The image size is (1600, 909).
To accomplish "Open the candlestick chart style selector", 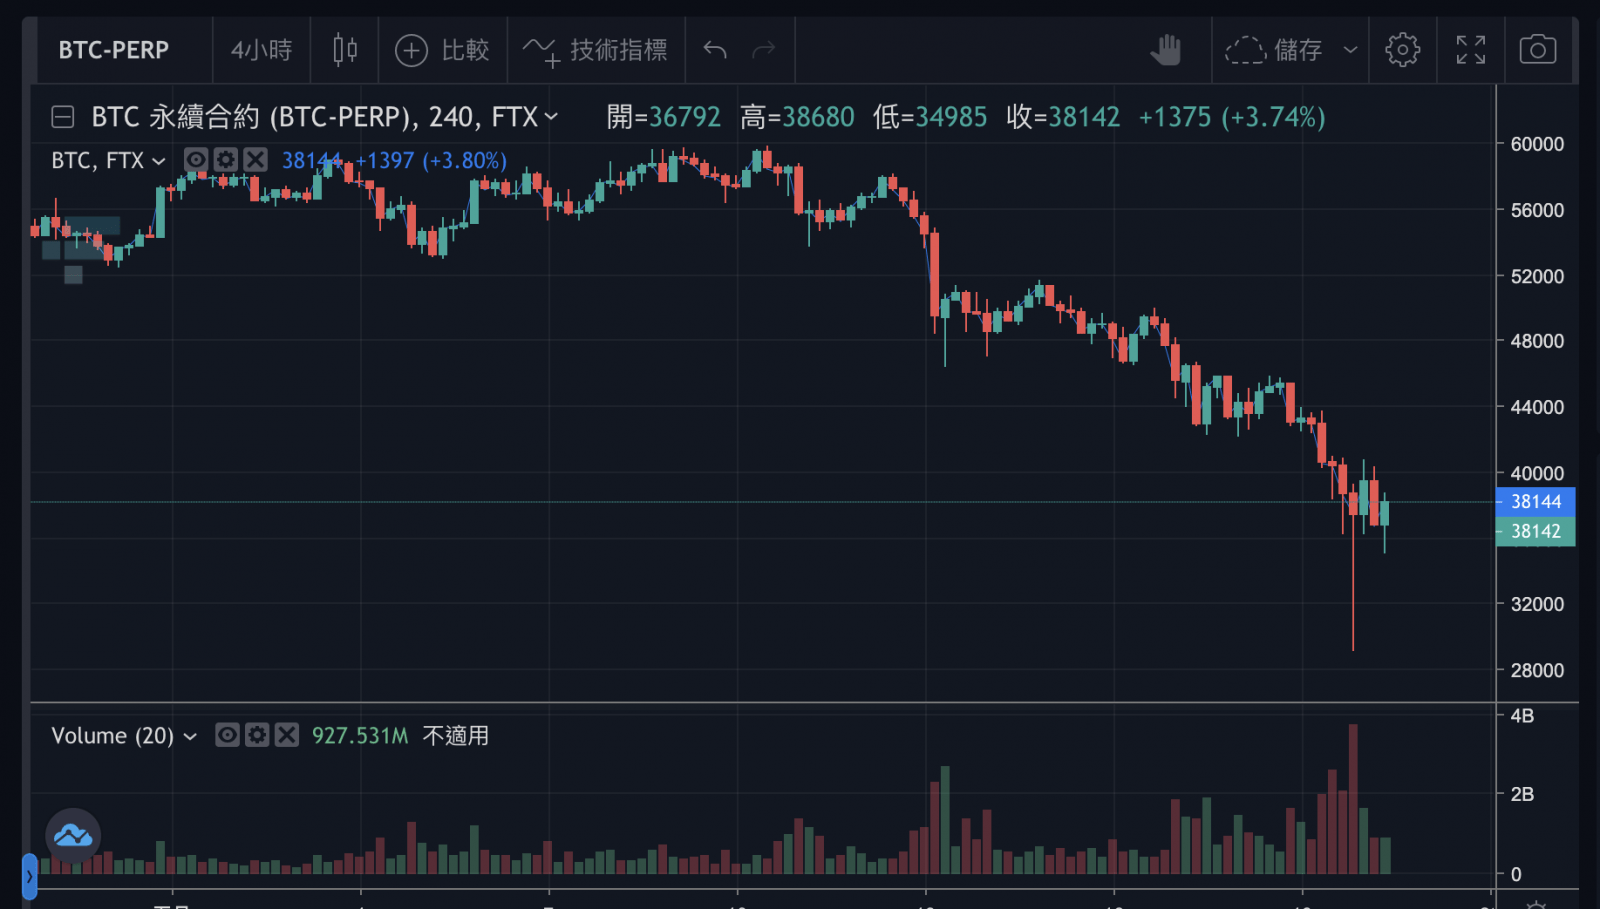I will (x=344, y=49).
